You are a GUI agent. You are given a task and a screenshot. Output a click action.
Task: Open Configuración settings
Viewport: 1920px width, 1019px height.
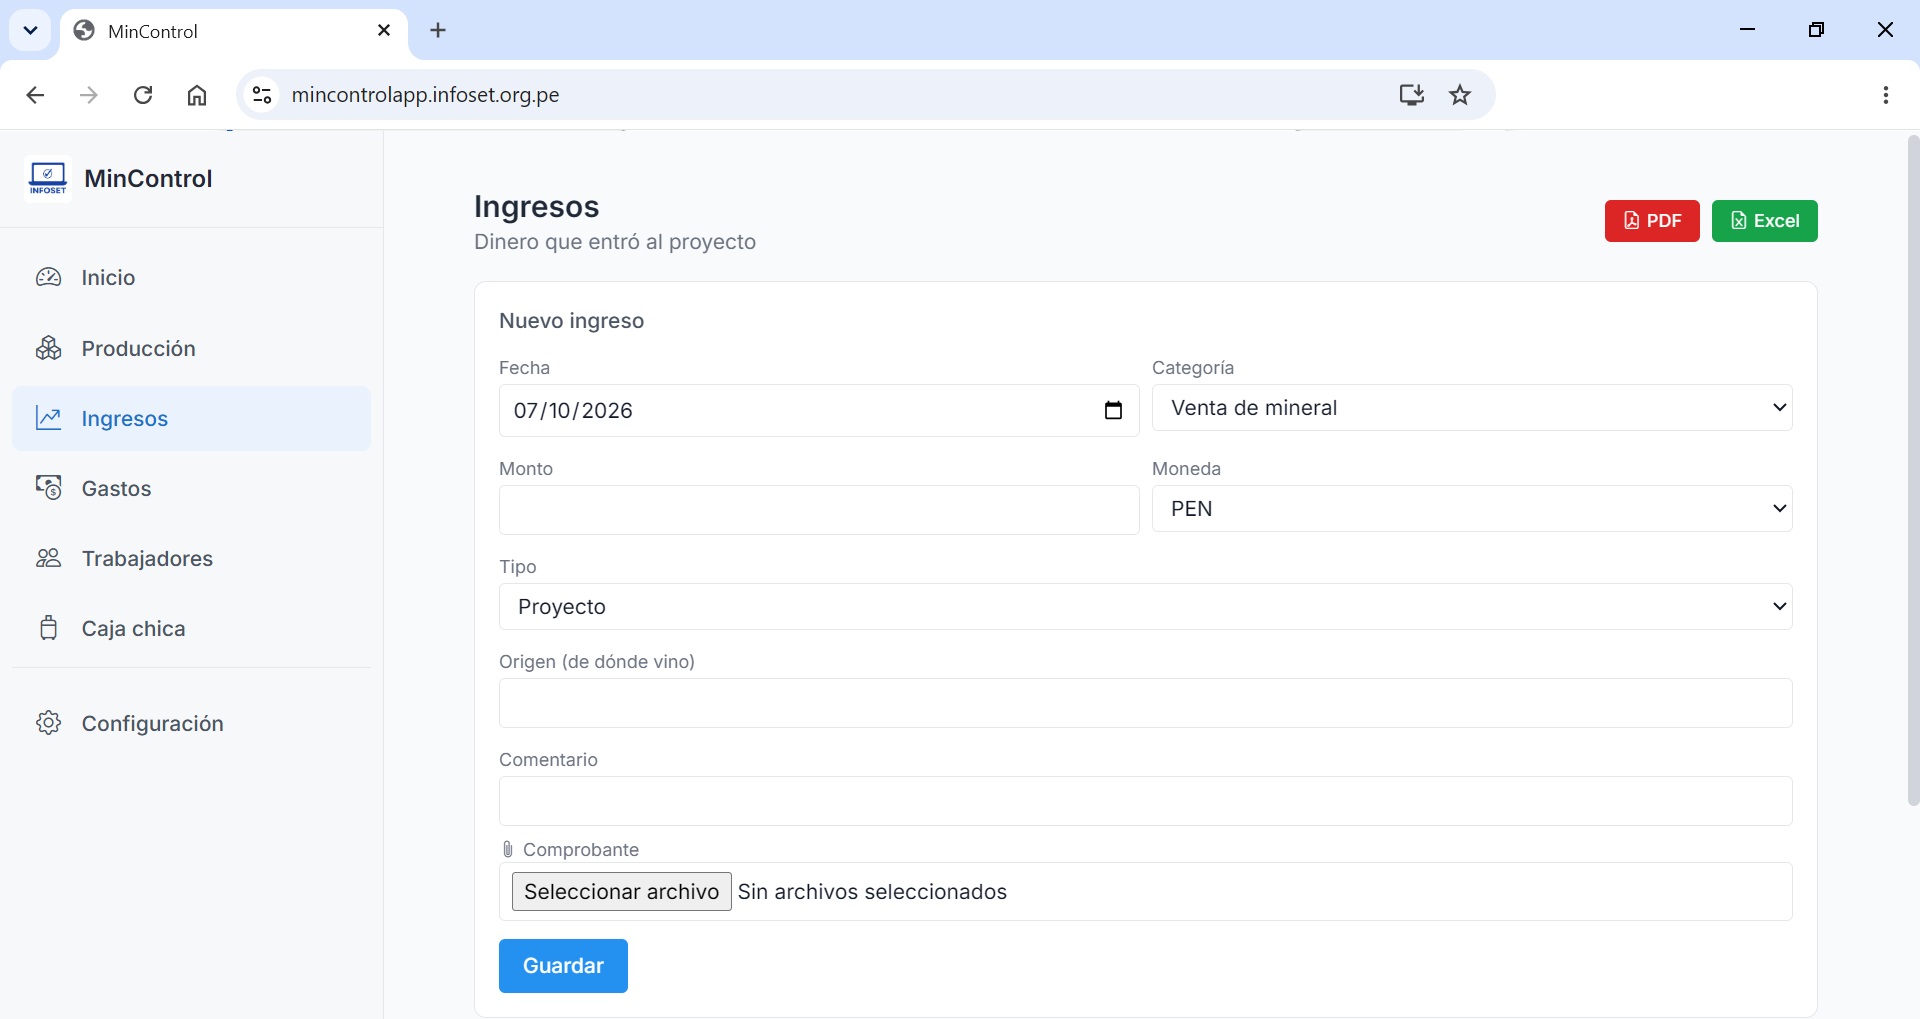(x=191, y=723)
